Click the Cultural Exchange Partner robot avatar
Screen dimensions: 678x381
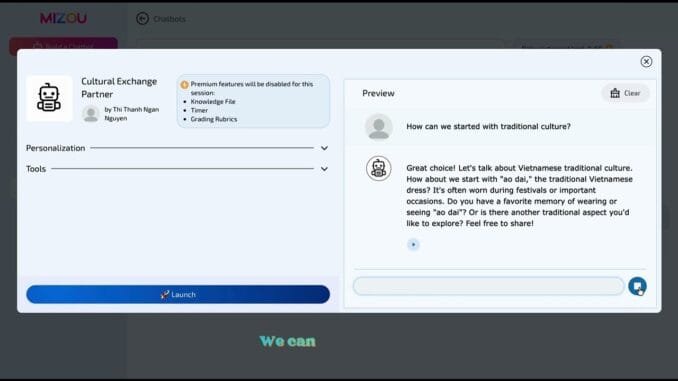click(x=49, y=98)
